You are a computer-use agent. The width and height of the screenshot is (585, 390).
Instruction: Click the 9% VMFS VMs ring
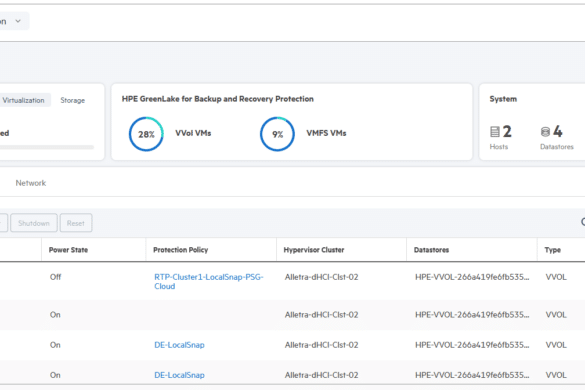click(x=277, y=134)
